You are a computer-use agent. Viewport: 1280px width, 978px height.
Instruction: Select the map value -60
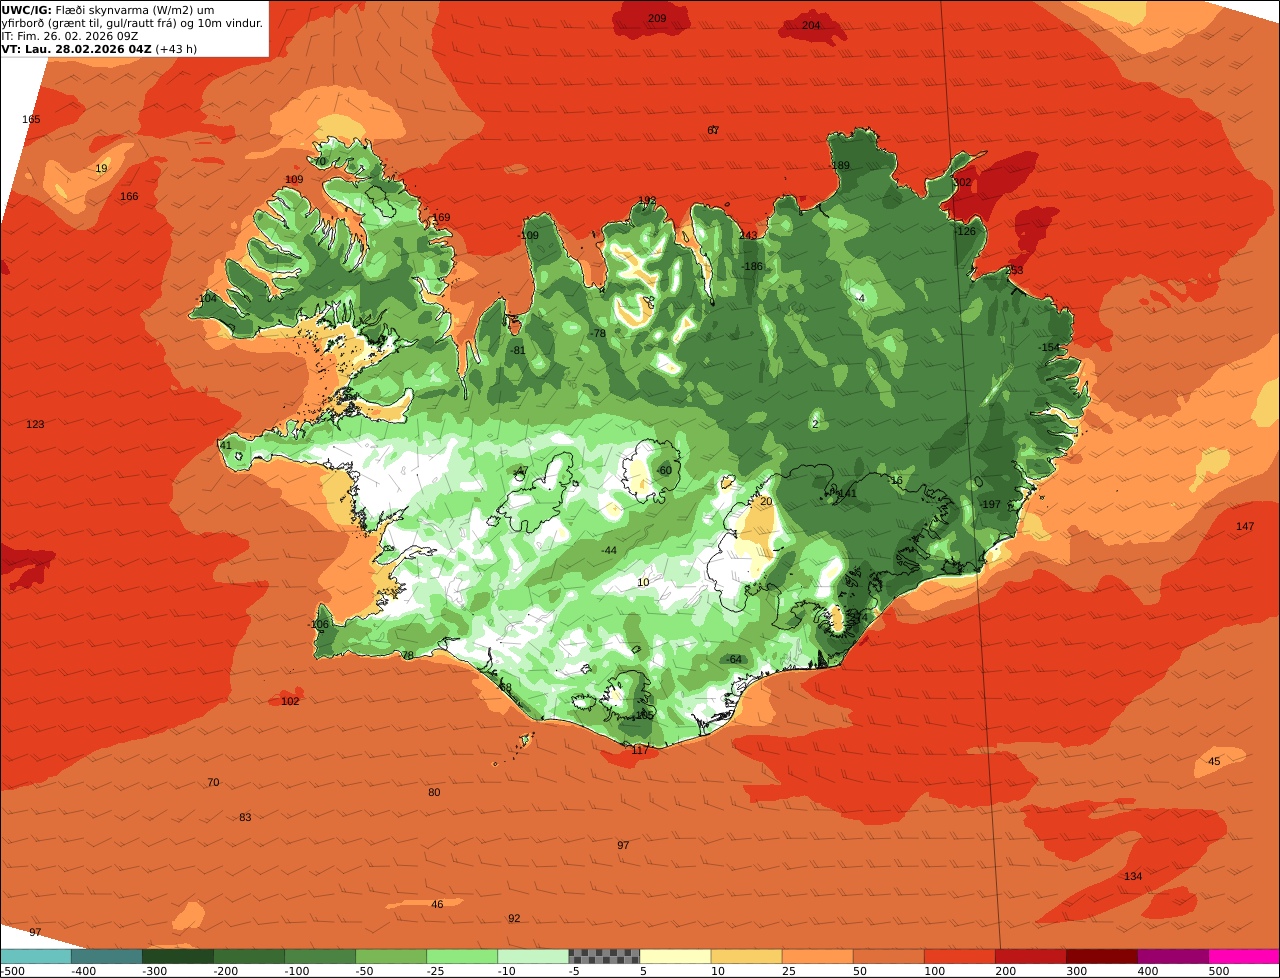click(x=665, y=470)
